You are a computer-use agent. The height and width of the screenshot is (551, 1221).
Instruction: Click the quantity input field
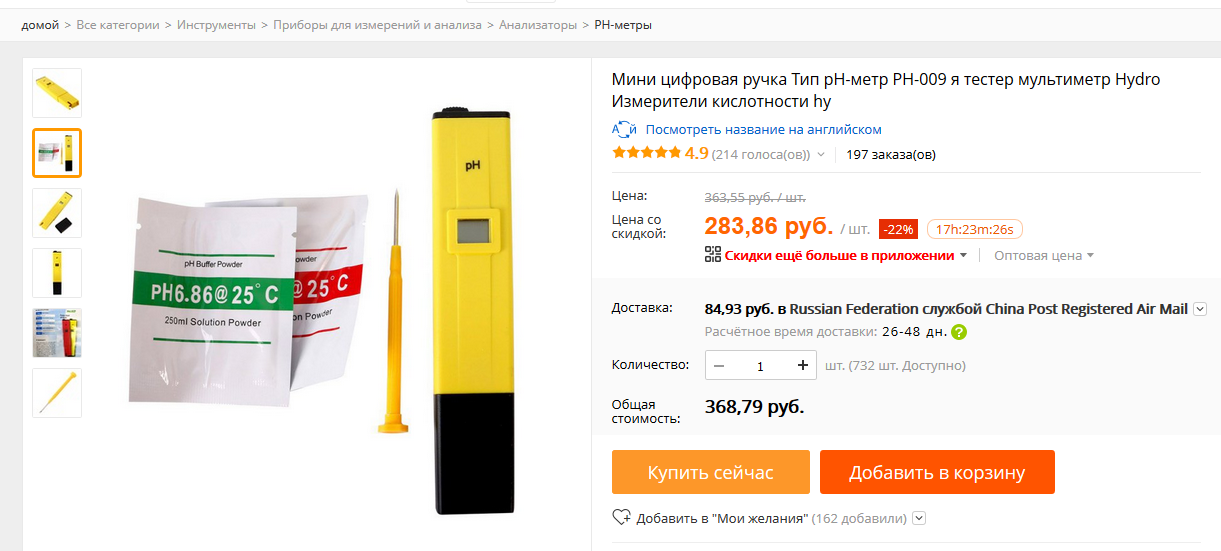760,366
